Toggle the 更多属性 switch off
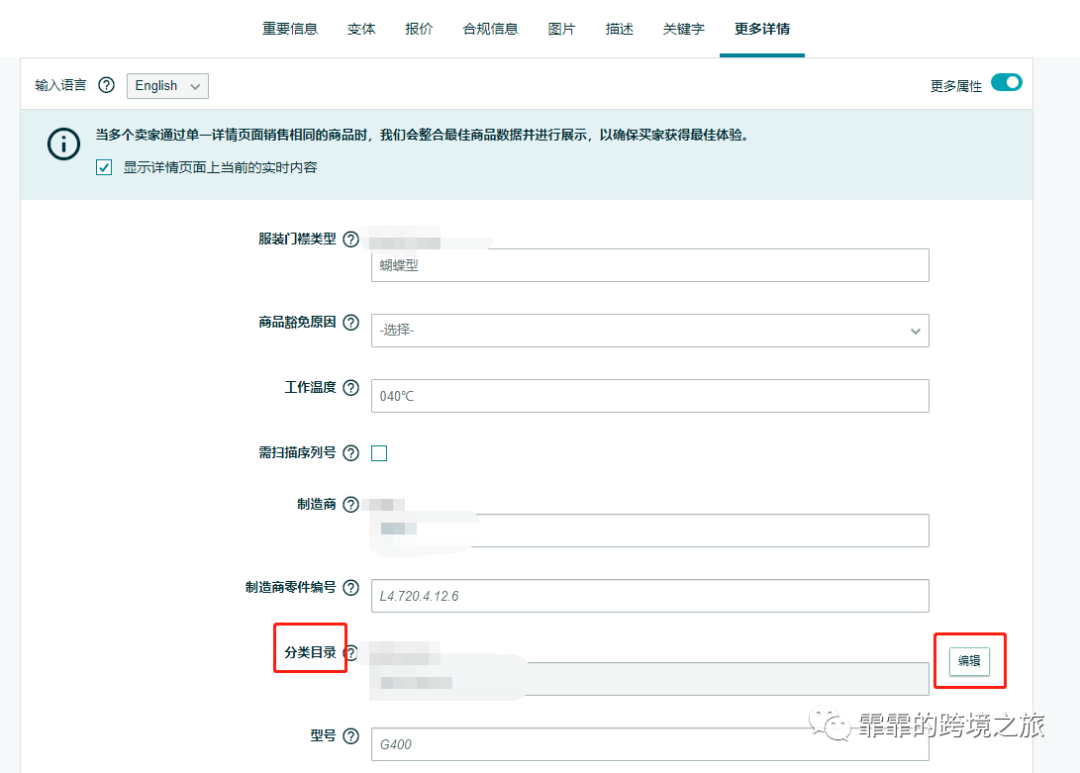The image size is (1080, 773). (1006, 83)
